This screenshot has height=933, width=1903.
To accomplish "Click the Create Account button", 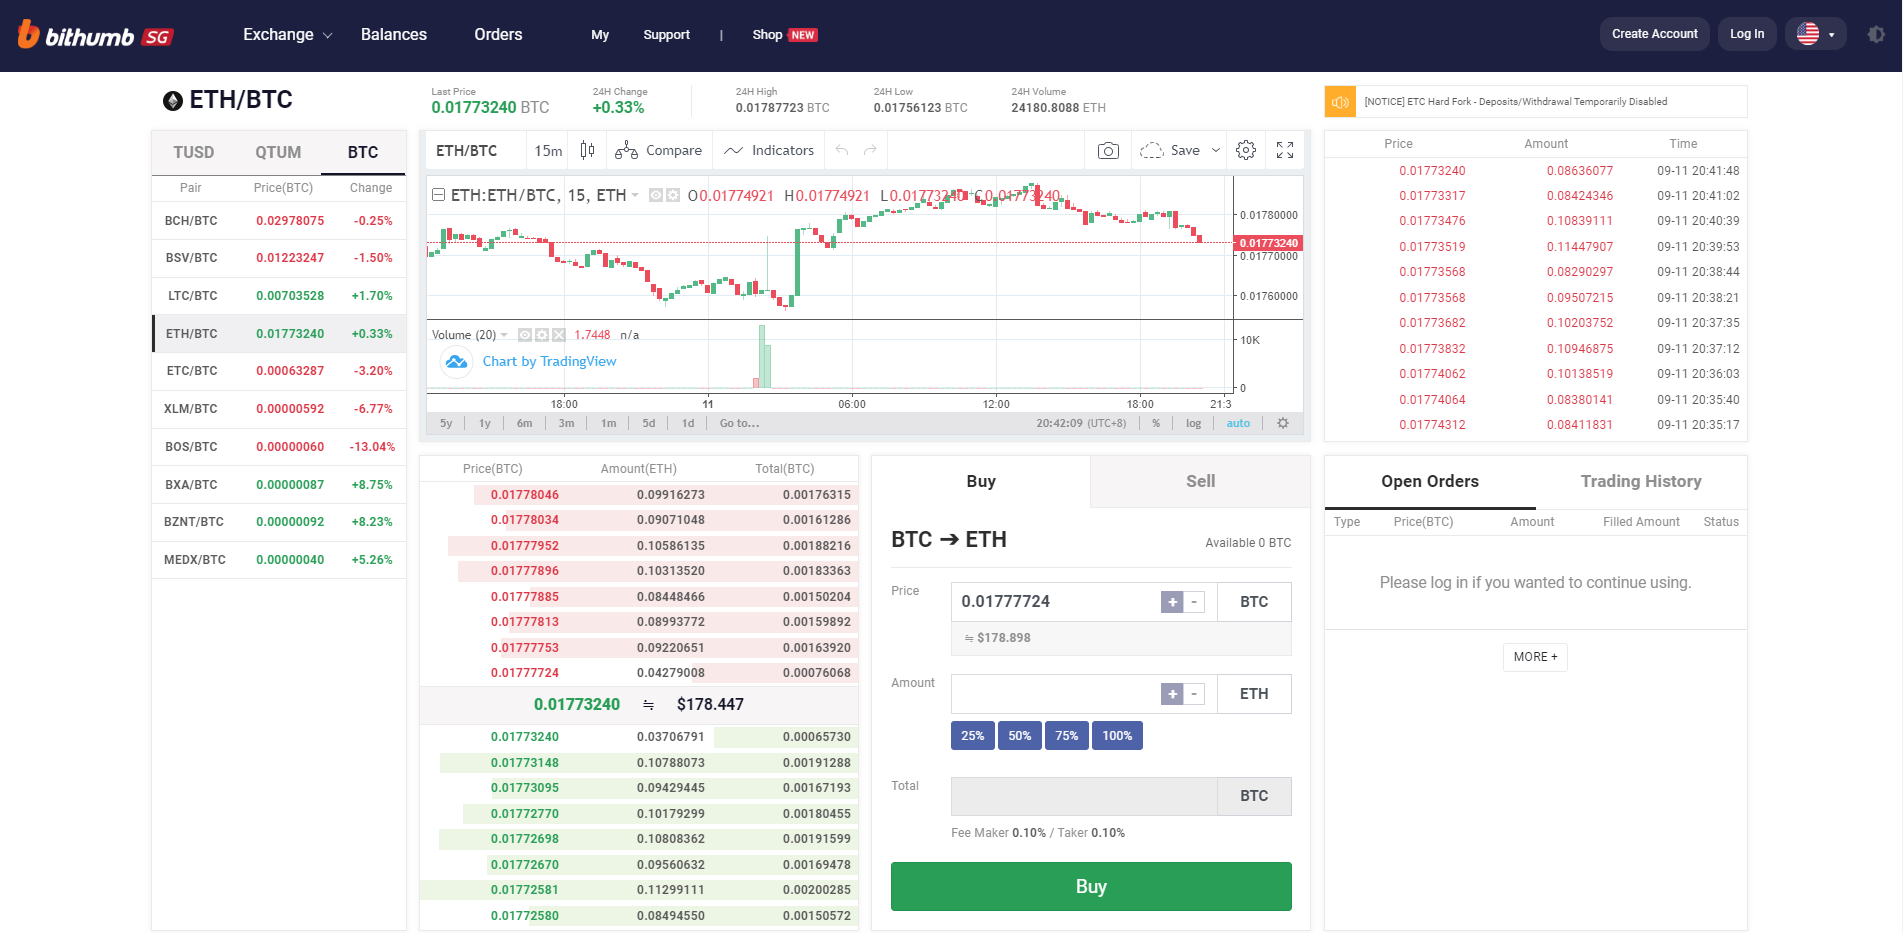I will [x=1654, y=34].
